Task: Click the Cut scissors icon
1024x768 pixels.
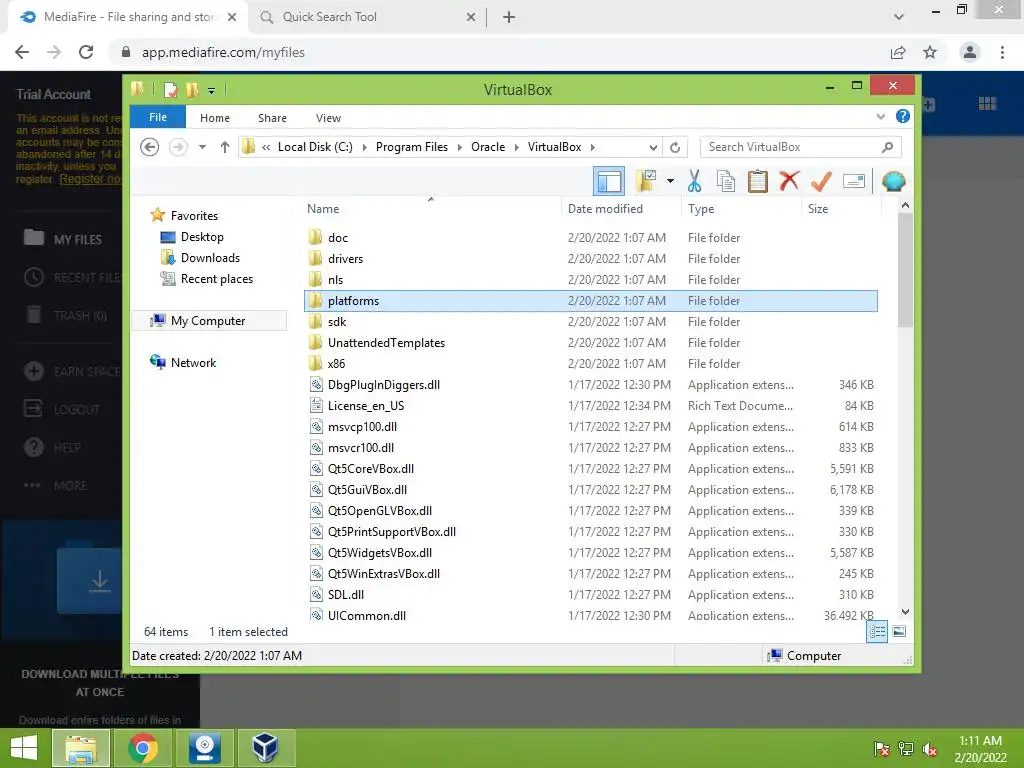Action: point(694,181)
